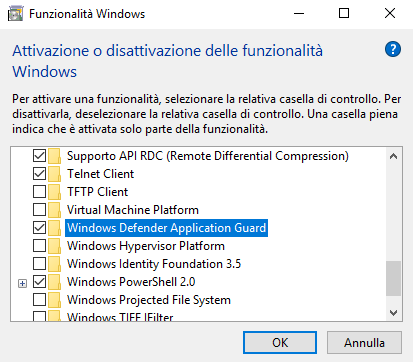Enable the Virtual Machine Platform checkbox
Image resolution: width=413 pixels, height=362 pixels.
pos(39,210)
